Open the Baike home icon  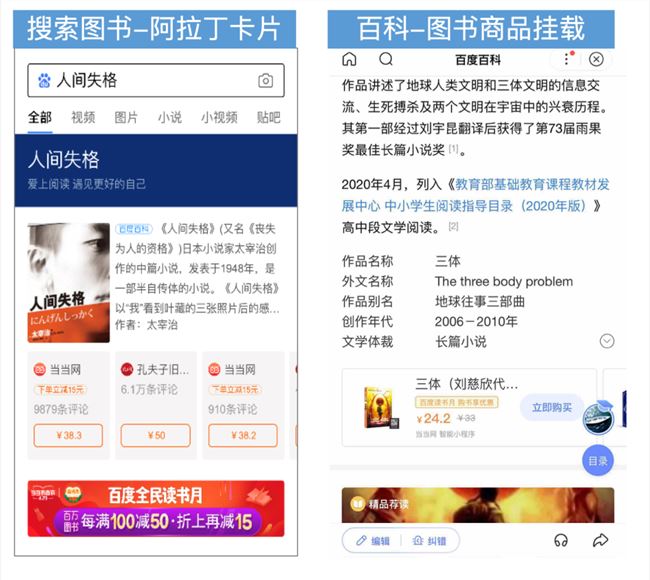click(x=349, y=59)
